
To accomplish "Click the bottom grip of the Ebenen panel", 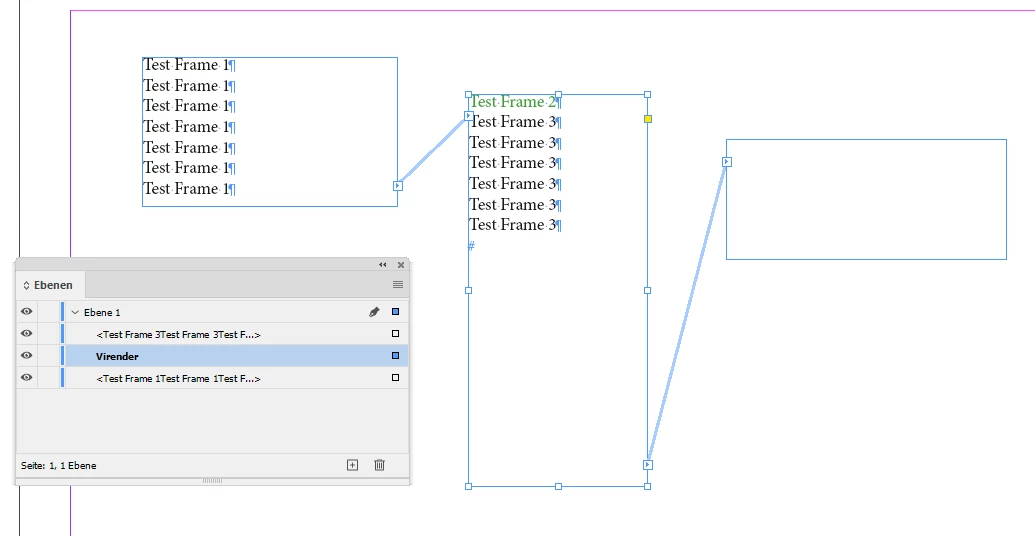I will 212,481.
